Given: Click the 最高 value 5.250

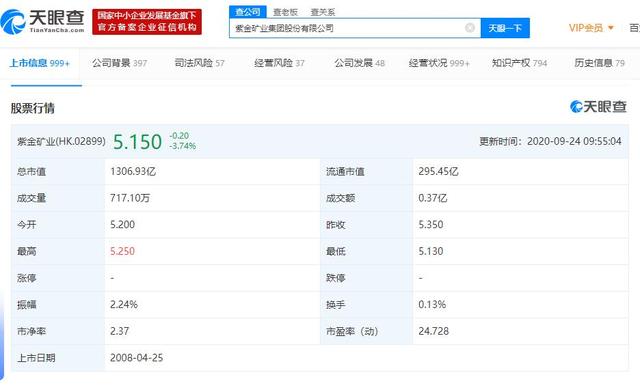Looking at the screenshot, I should 122,251.
